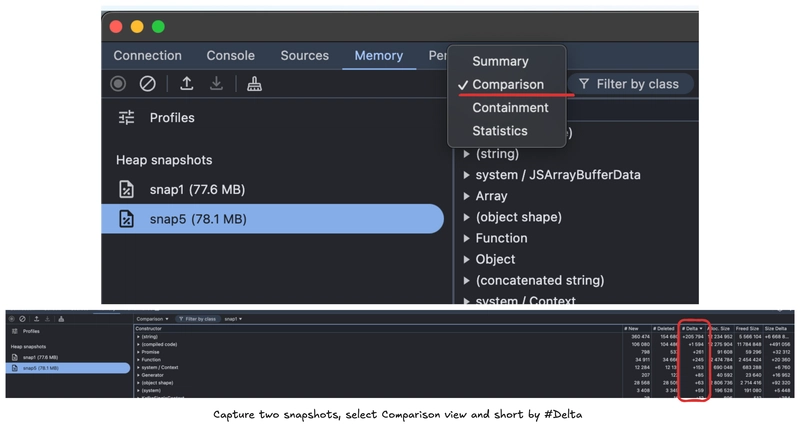Viewport: 800px width, 427px height.
Task: Open the Sources tab
Action: point(304,56)
